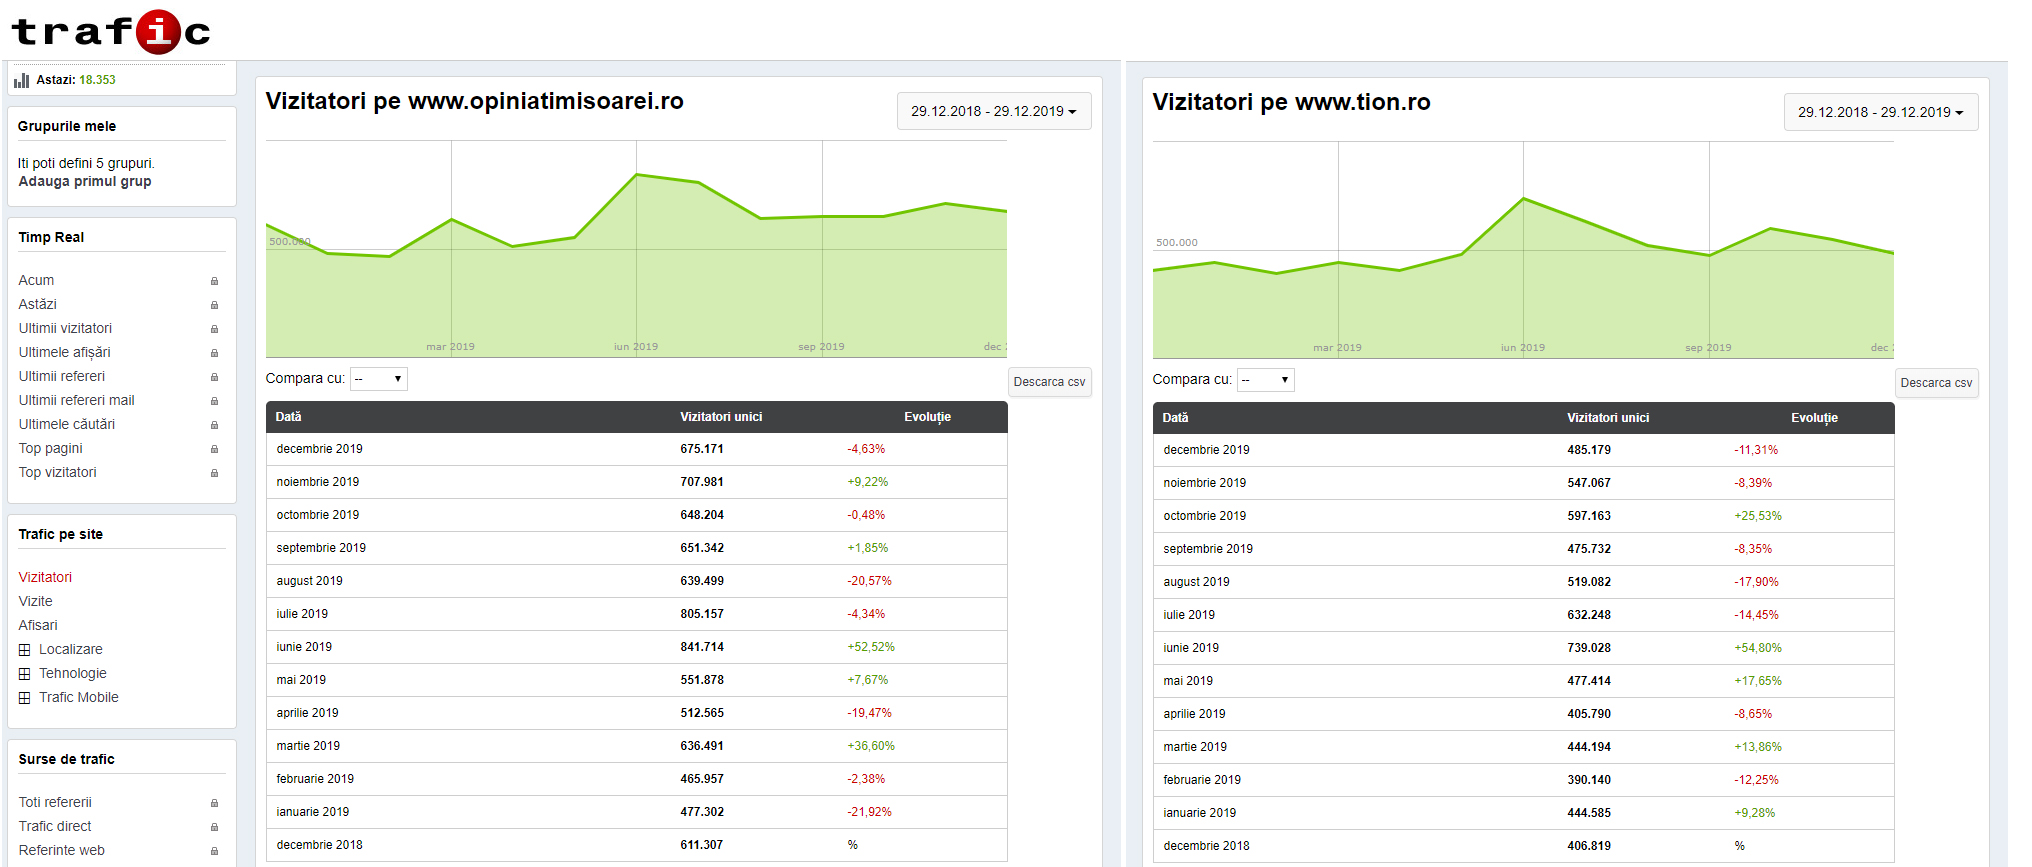Viewport: 2032px width, 867px height.
Task: Click the lock icon beside Trafic direct
Action: point(214,827)
